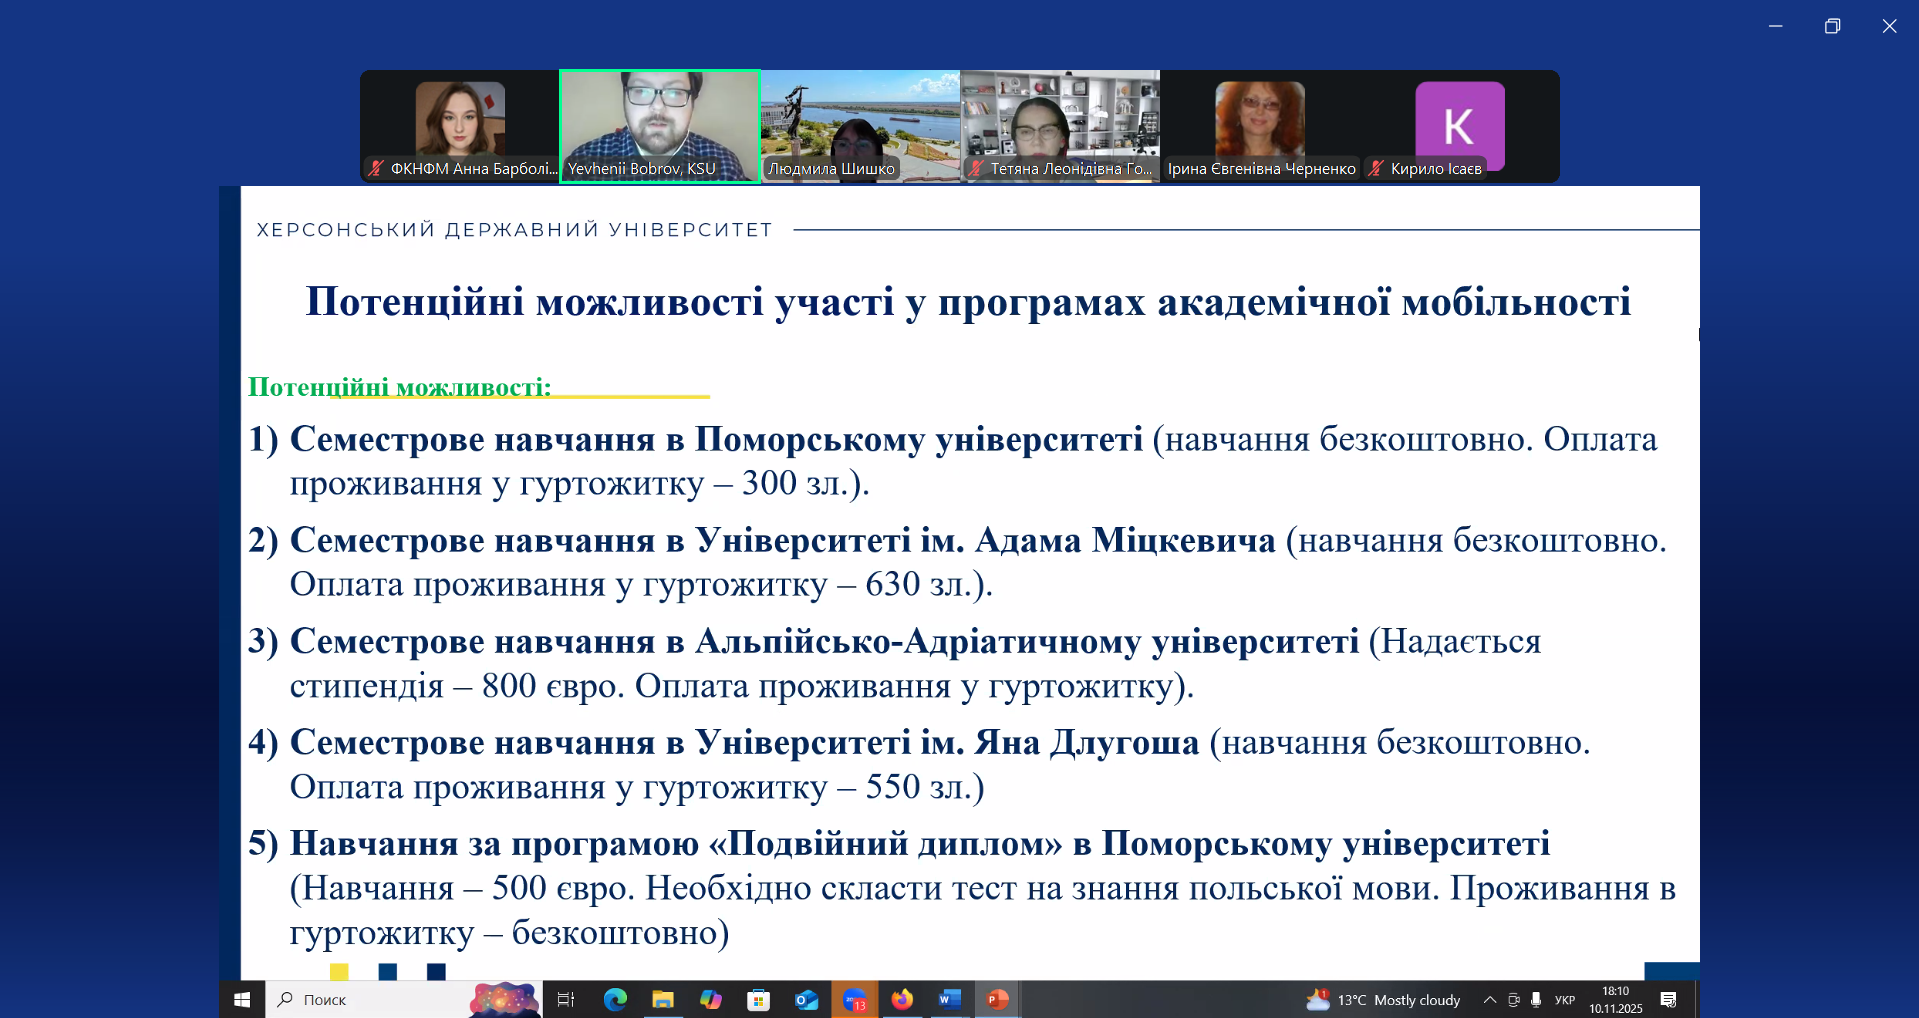
Task: Expand the weather widget showing 13°C
Action: pyautogui.click(x=1380, y=999)
